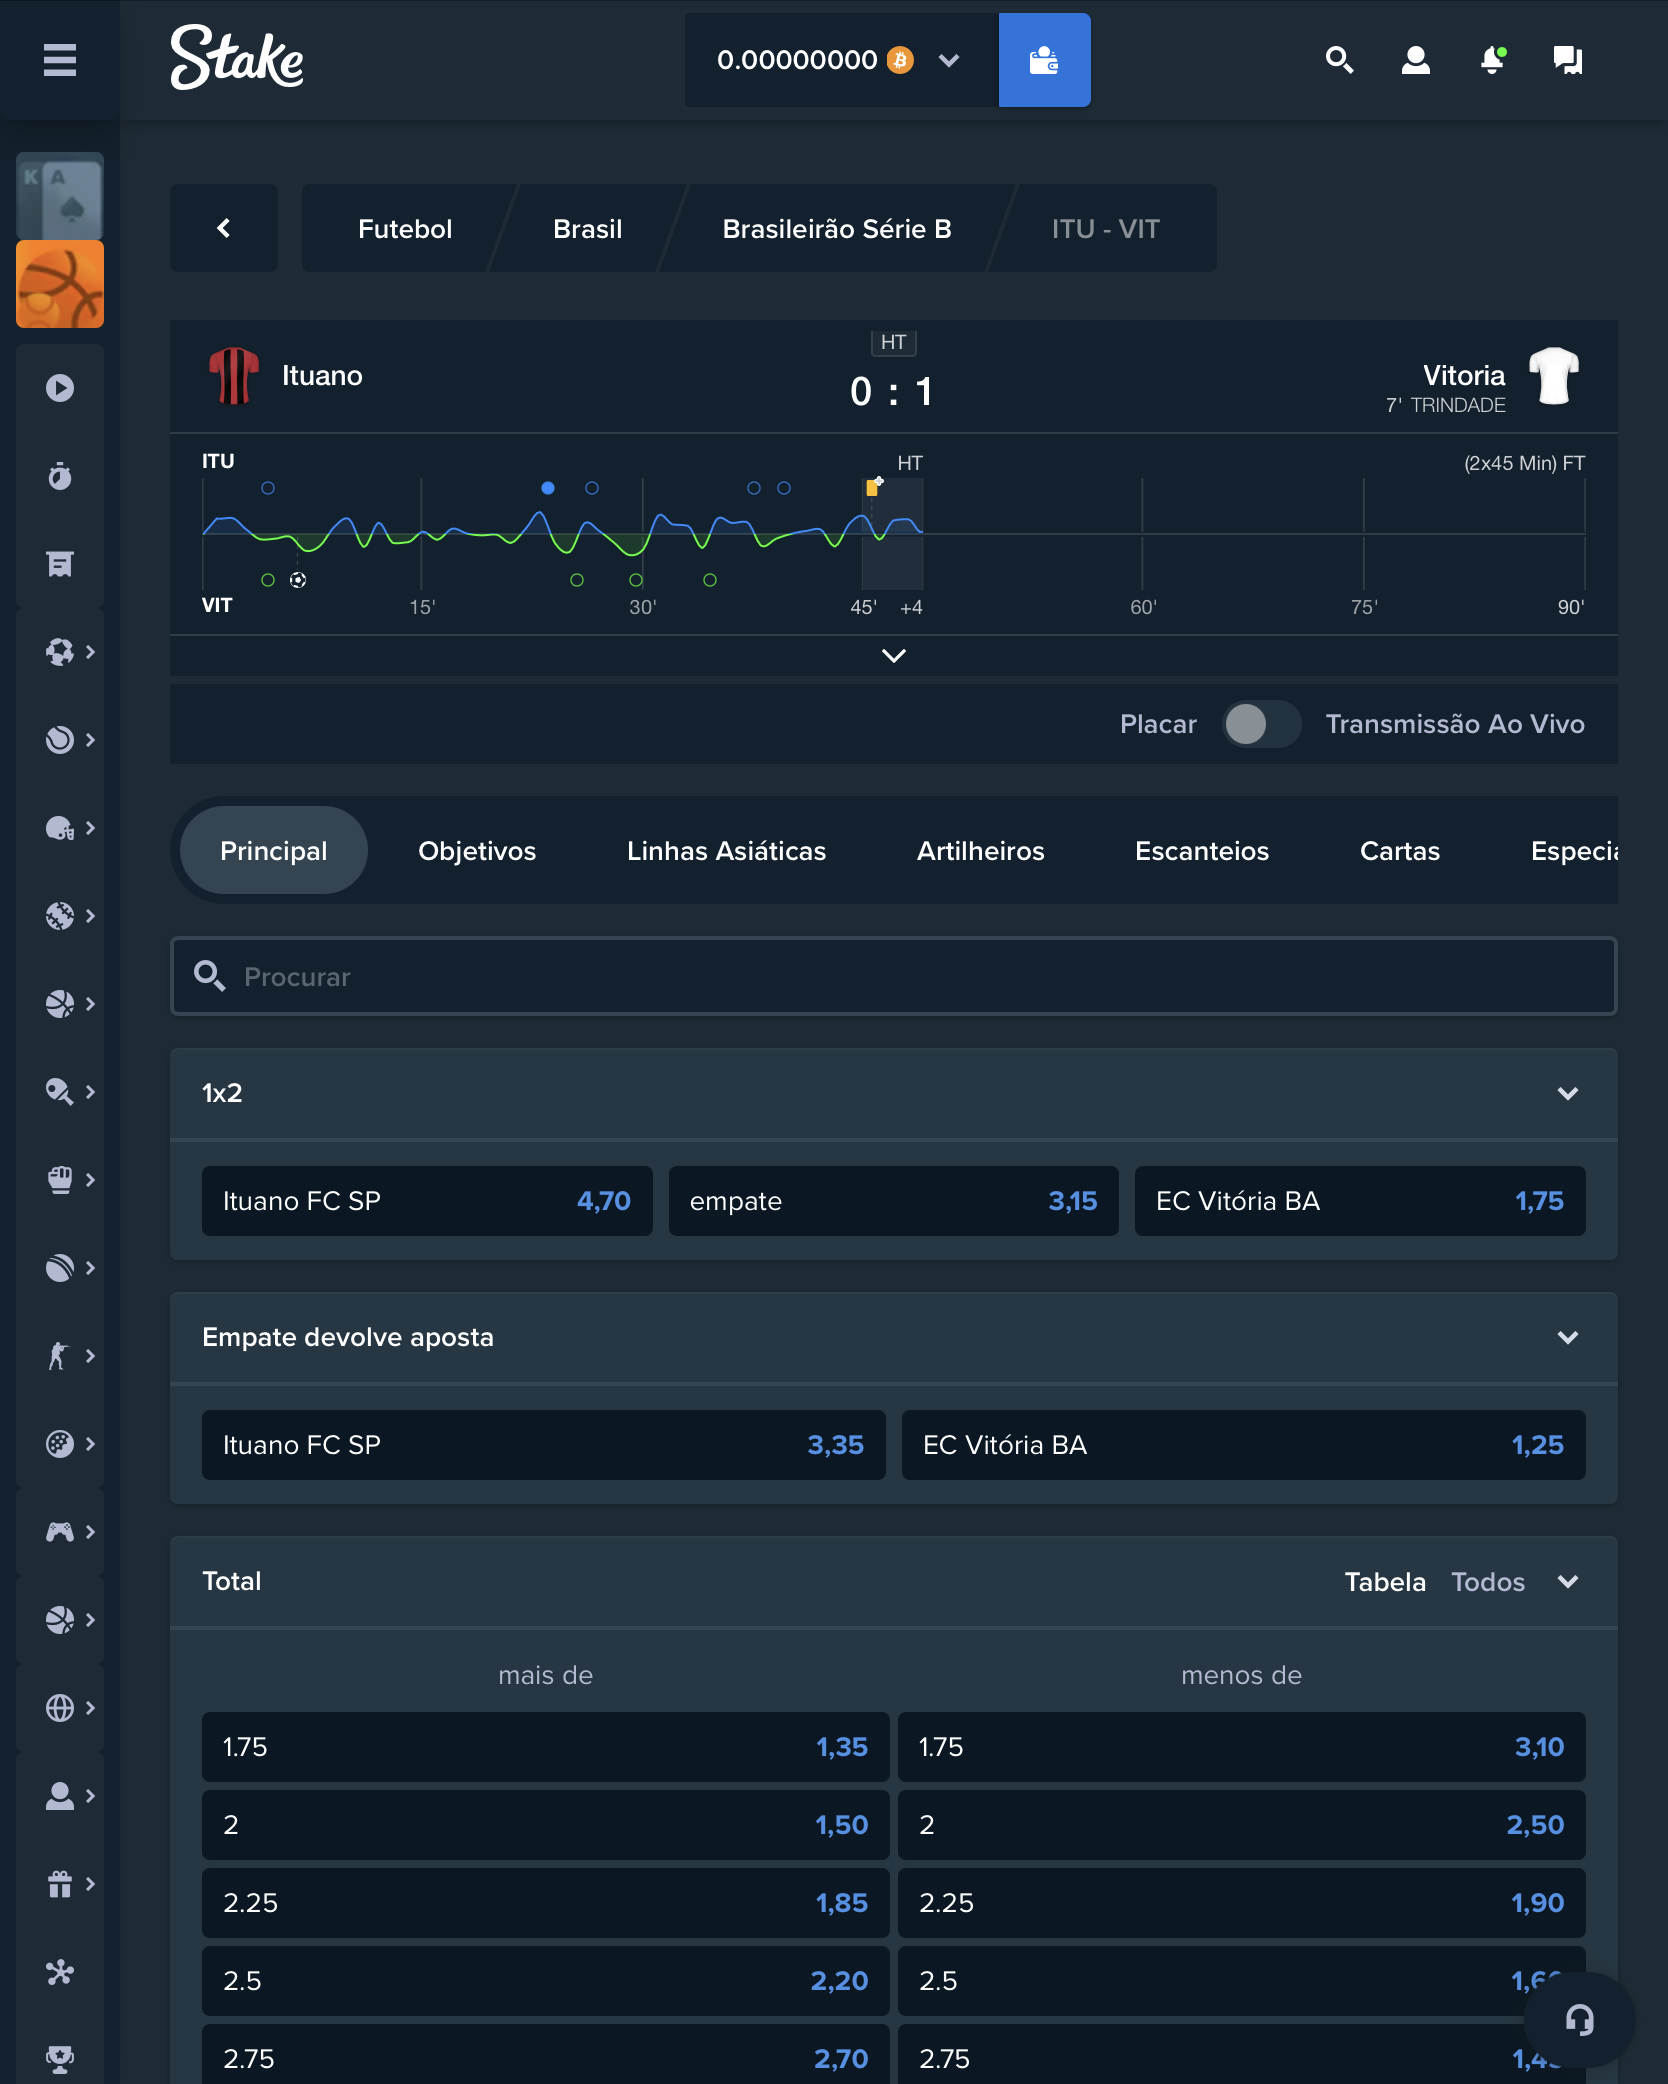Focus the Procurar search field

coord(894,976)
